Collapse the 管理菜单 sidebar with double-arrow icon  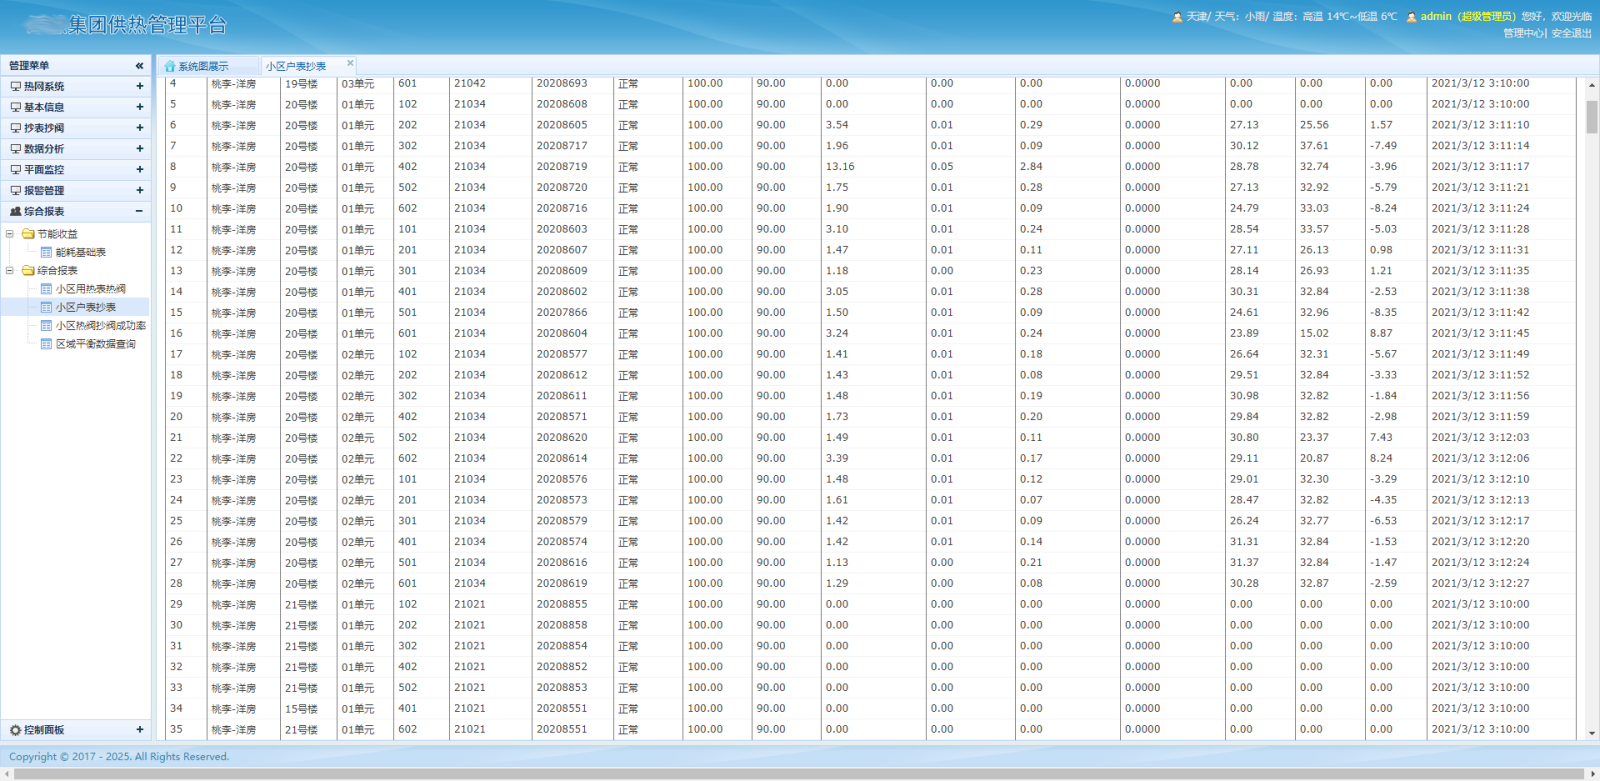point(139,66)
